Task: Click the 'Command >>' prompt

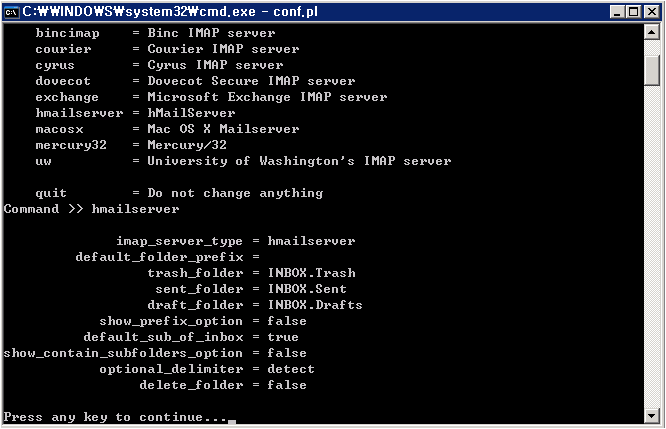Action: 44,209
